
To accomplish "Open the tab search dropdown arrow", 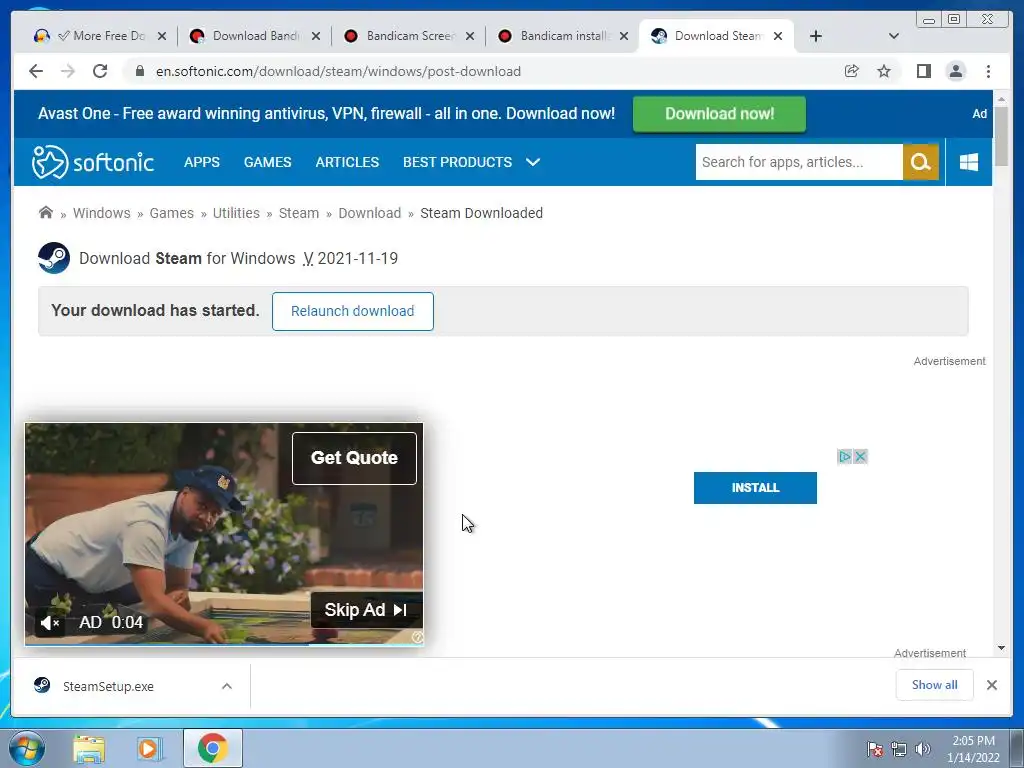I will [894, 36].
